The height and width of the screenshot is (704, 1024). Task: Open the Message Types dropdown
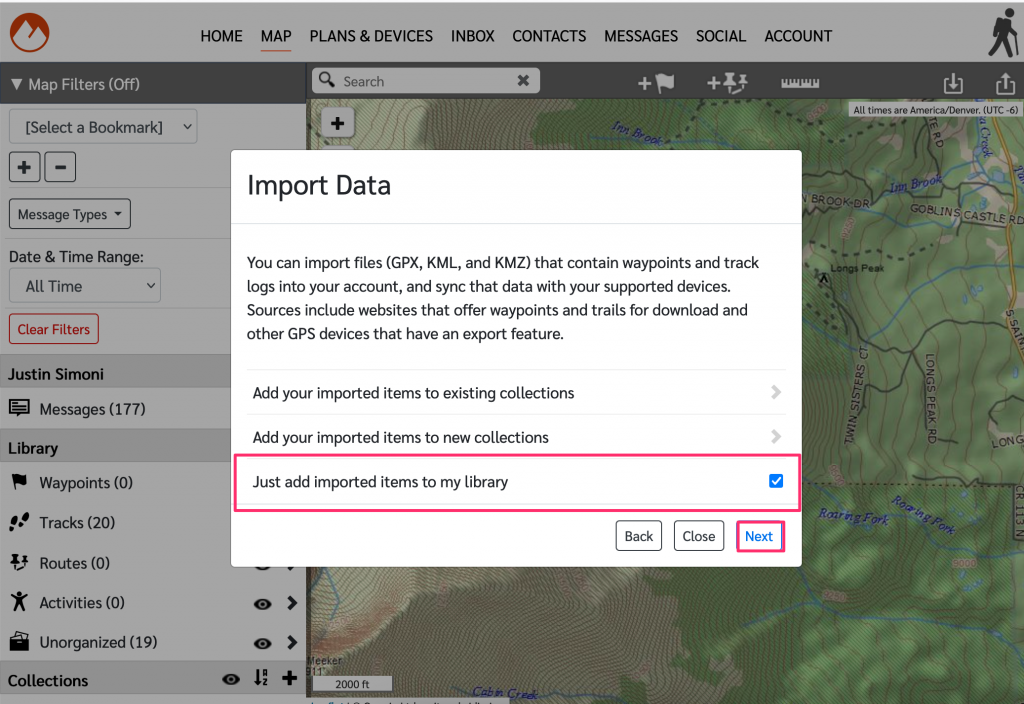click(69, 214)
